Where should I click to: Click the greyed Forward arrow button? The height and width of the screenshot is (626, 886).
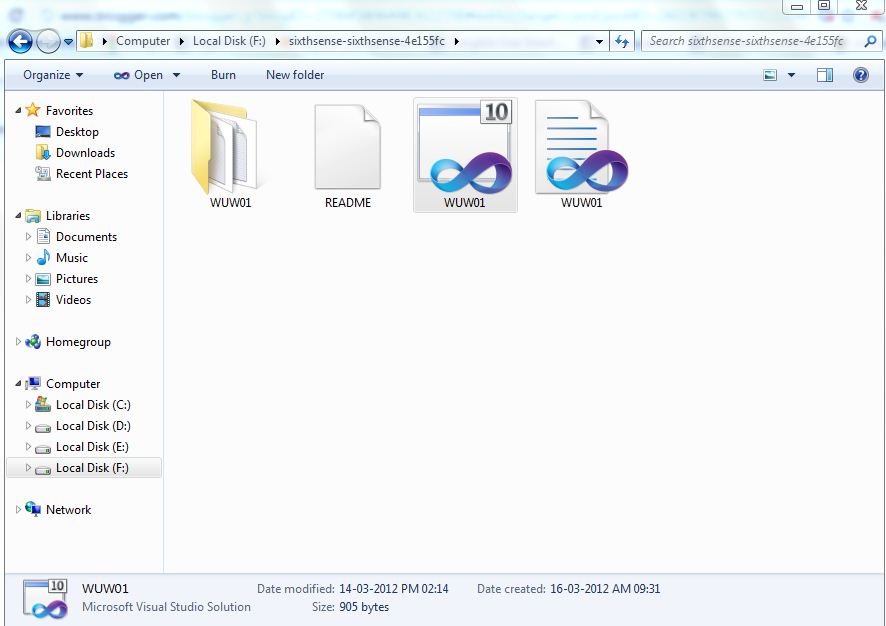pyautogui.click(x=48, y=41)
